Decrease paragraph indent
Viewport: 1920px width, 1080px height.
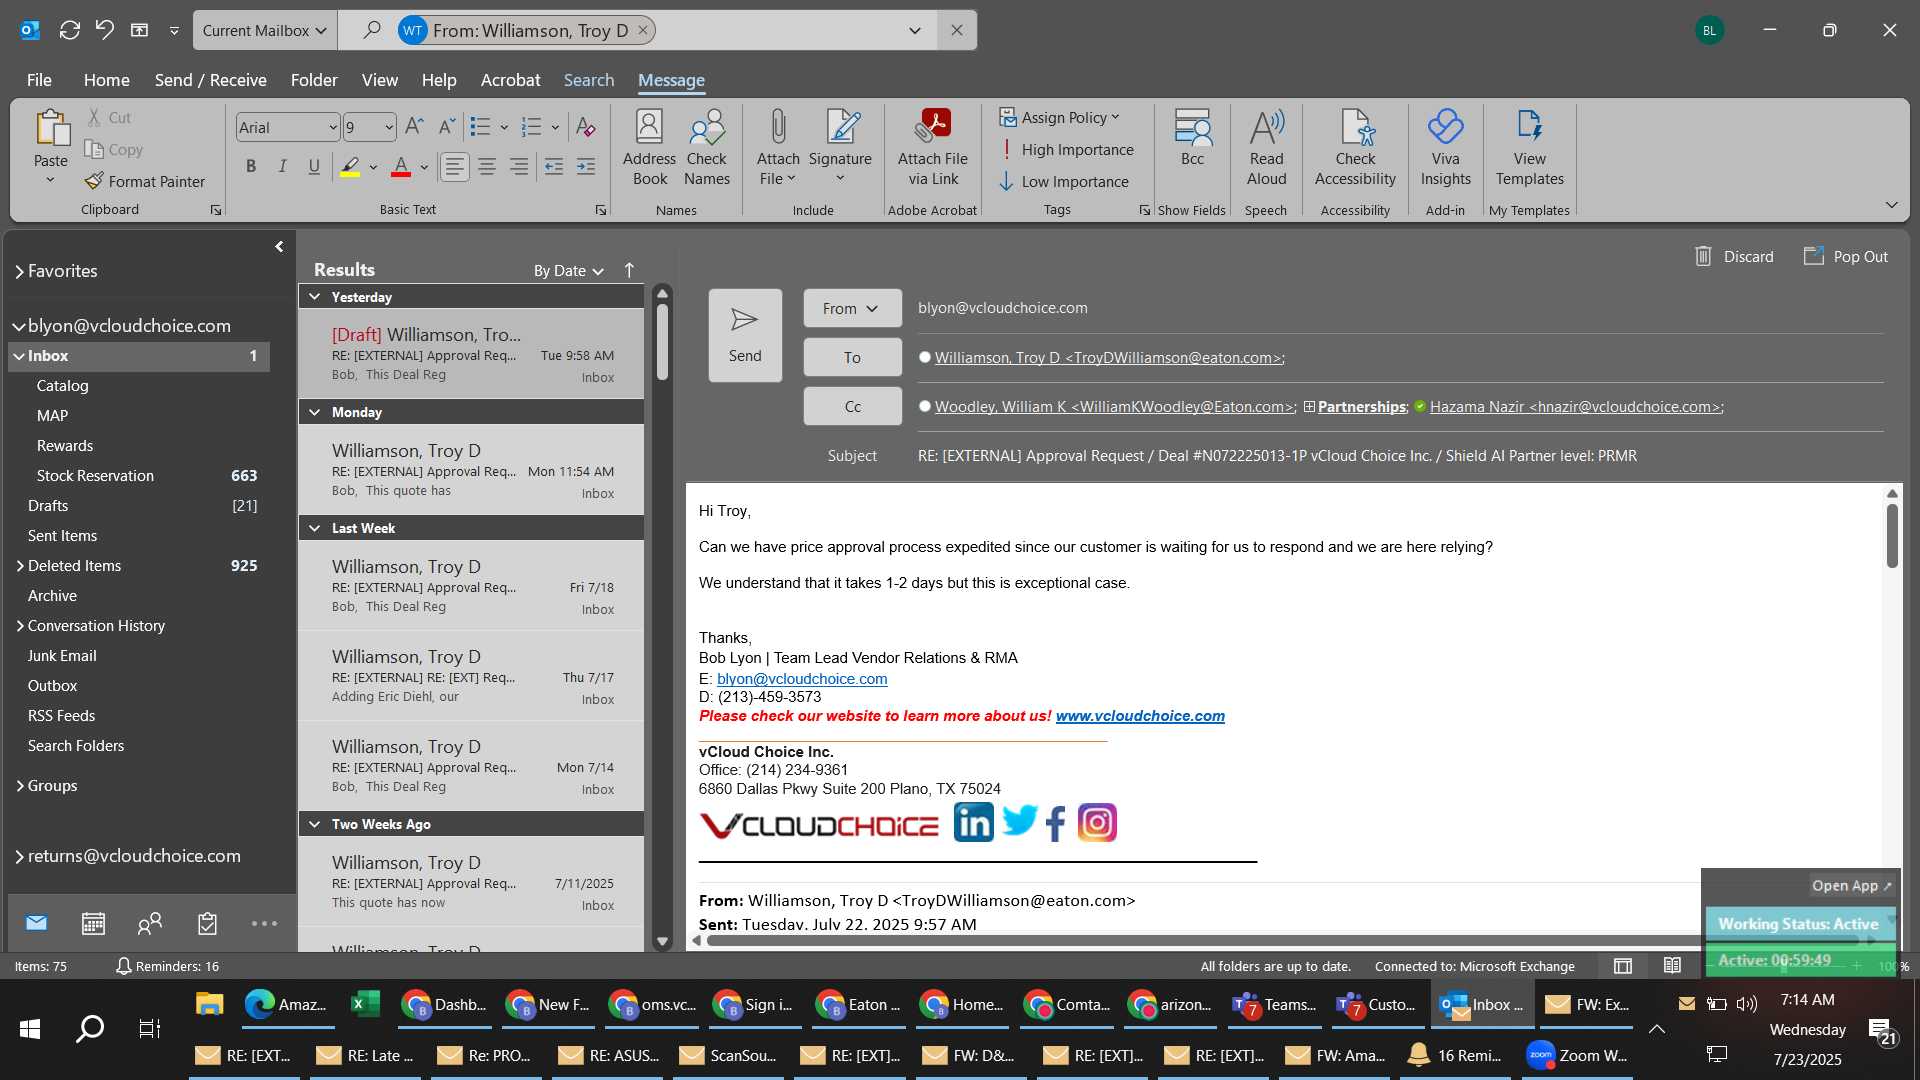pyautogui.click(x=554, y=167)
